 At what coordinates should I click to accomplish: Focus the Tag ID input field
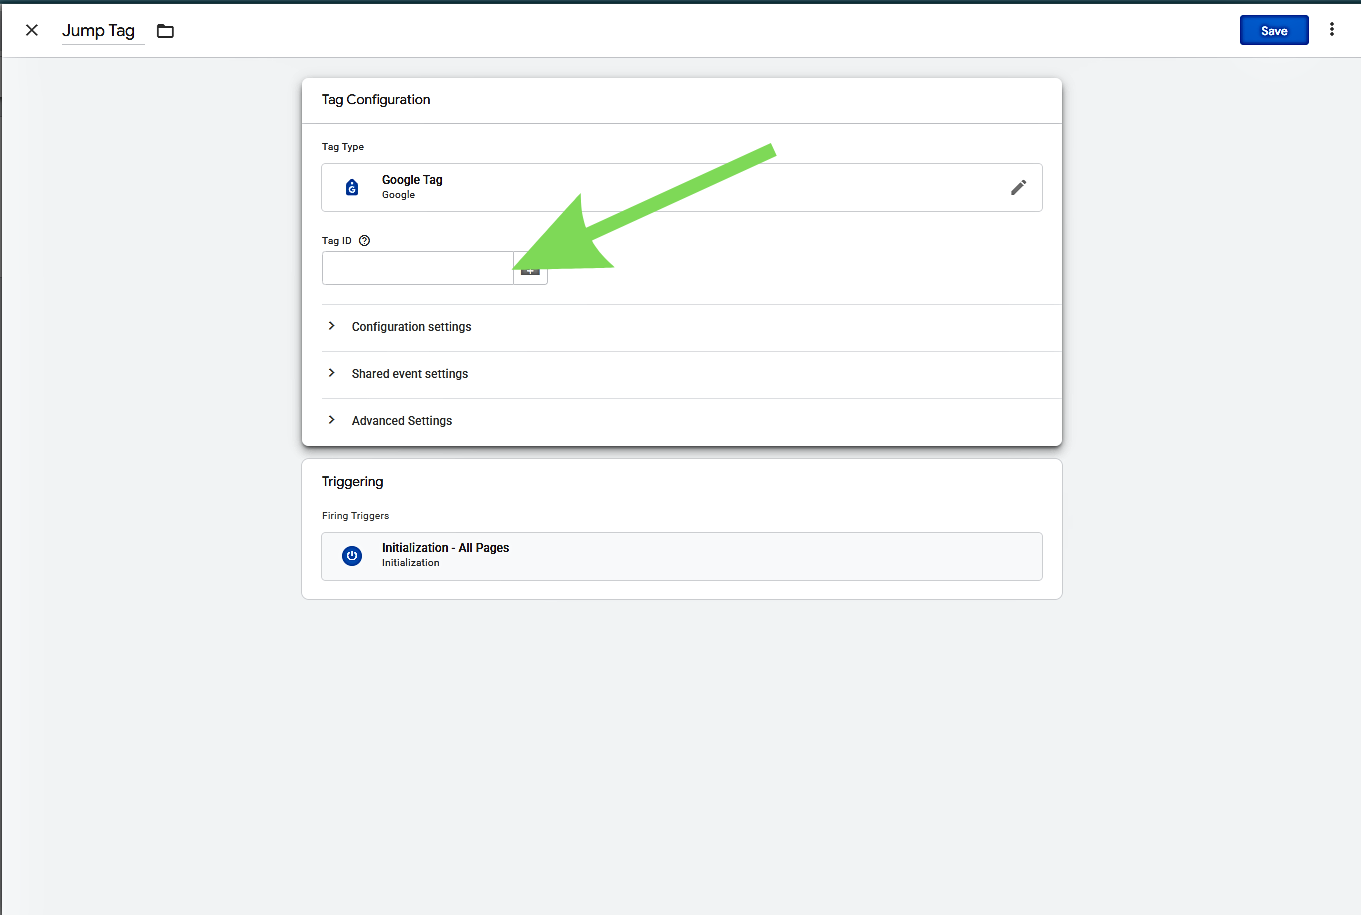[417, 268]
